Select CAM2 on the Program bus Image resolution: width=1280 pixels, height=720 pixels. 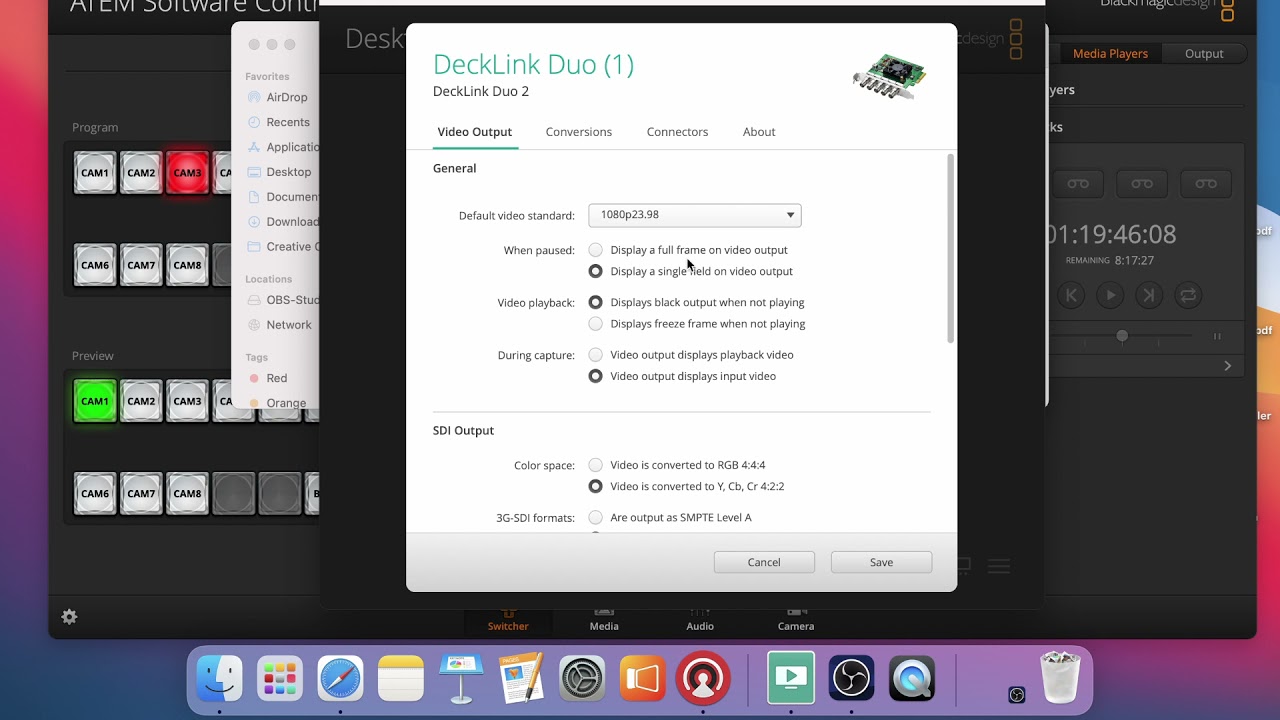tap(141, 173)
